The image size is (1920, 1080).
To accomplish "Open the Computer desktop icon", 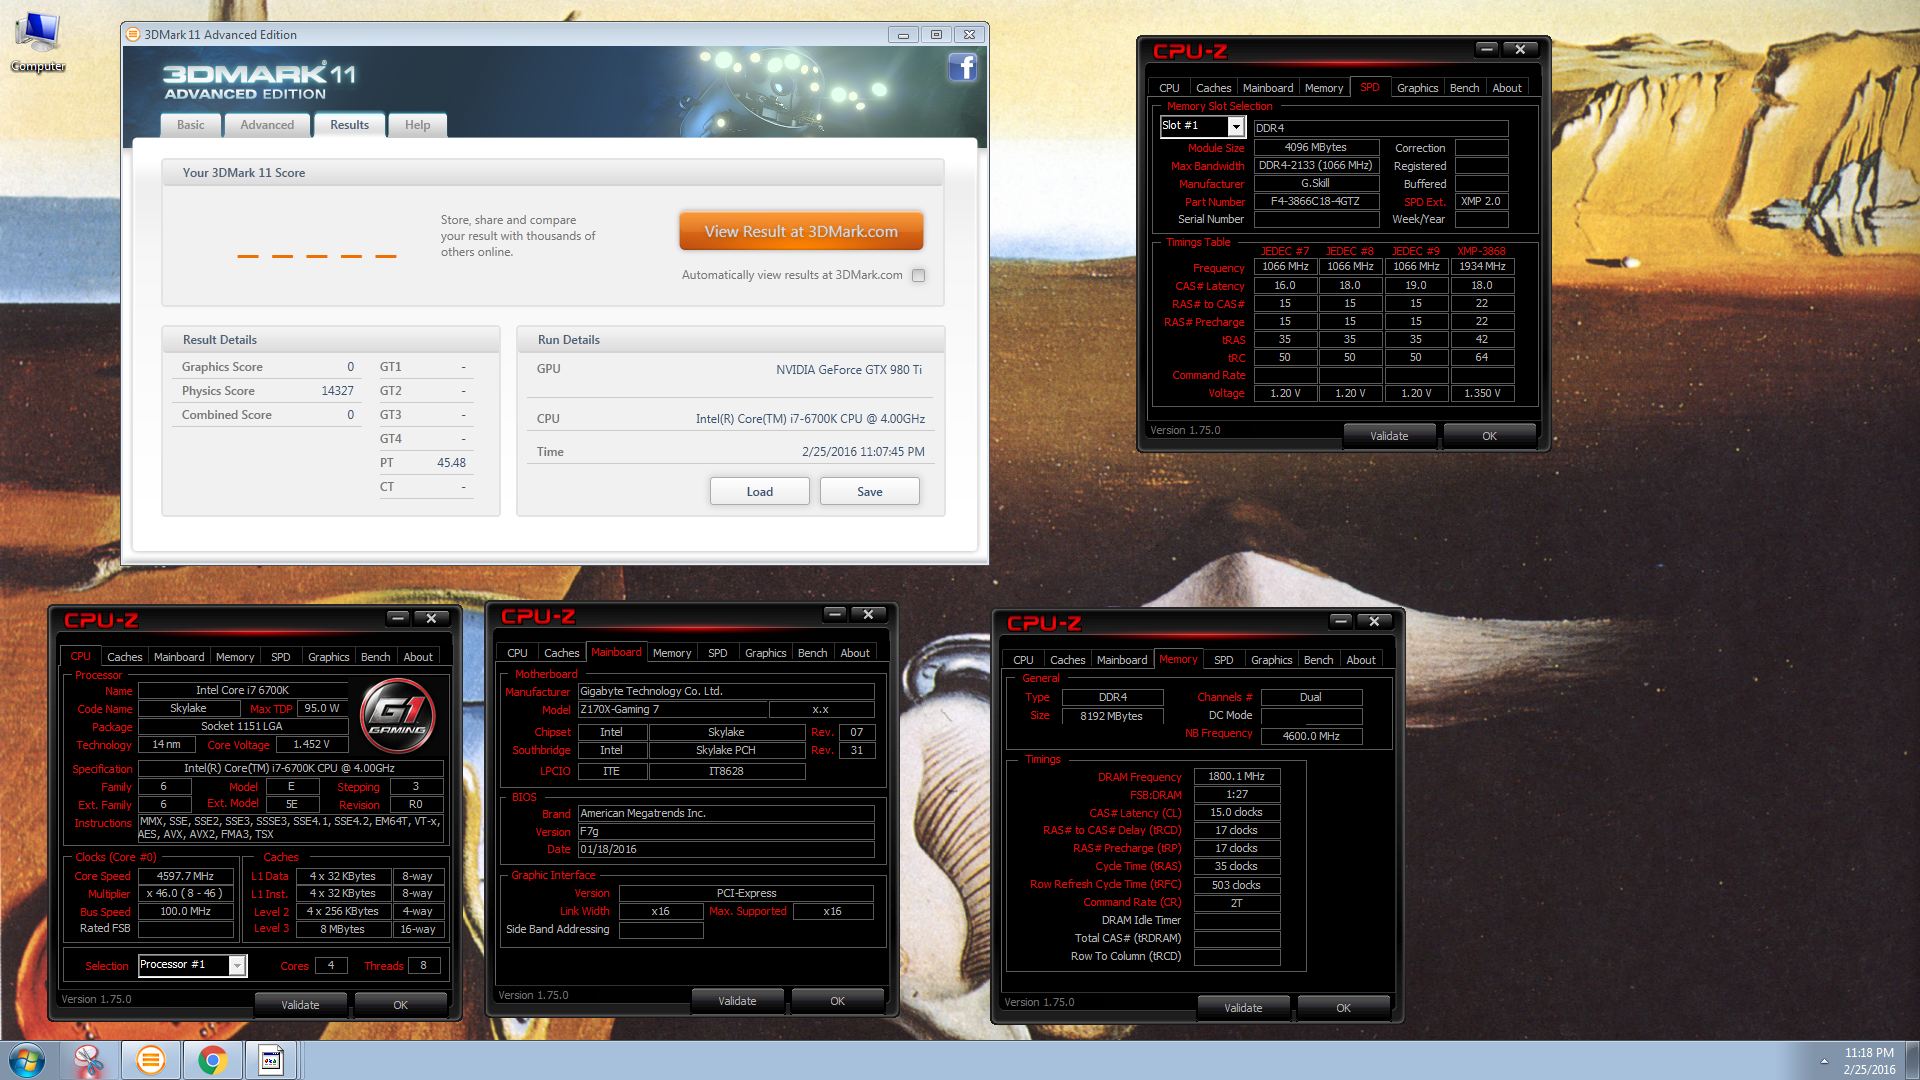I will (x=38, y=42).
